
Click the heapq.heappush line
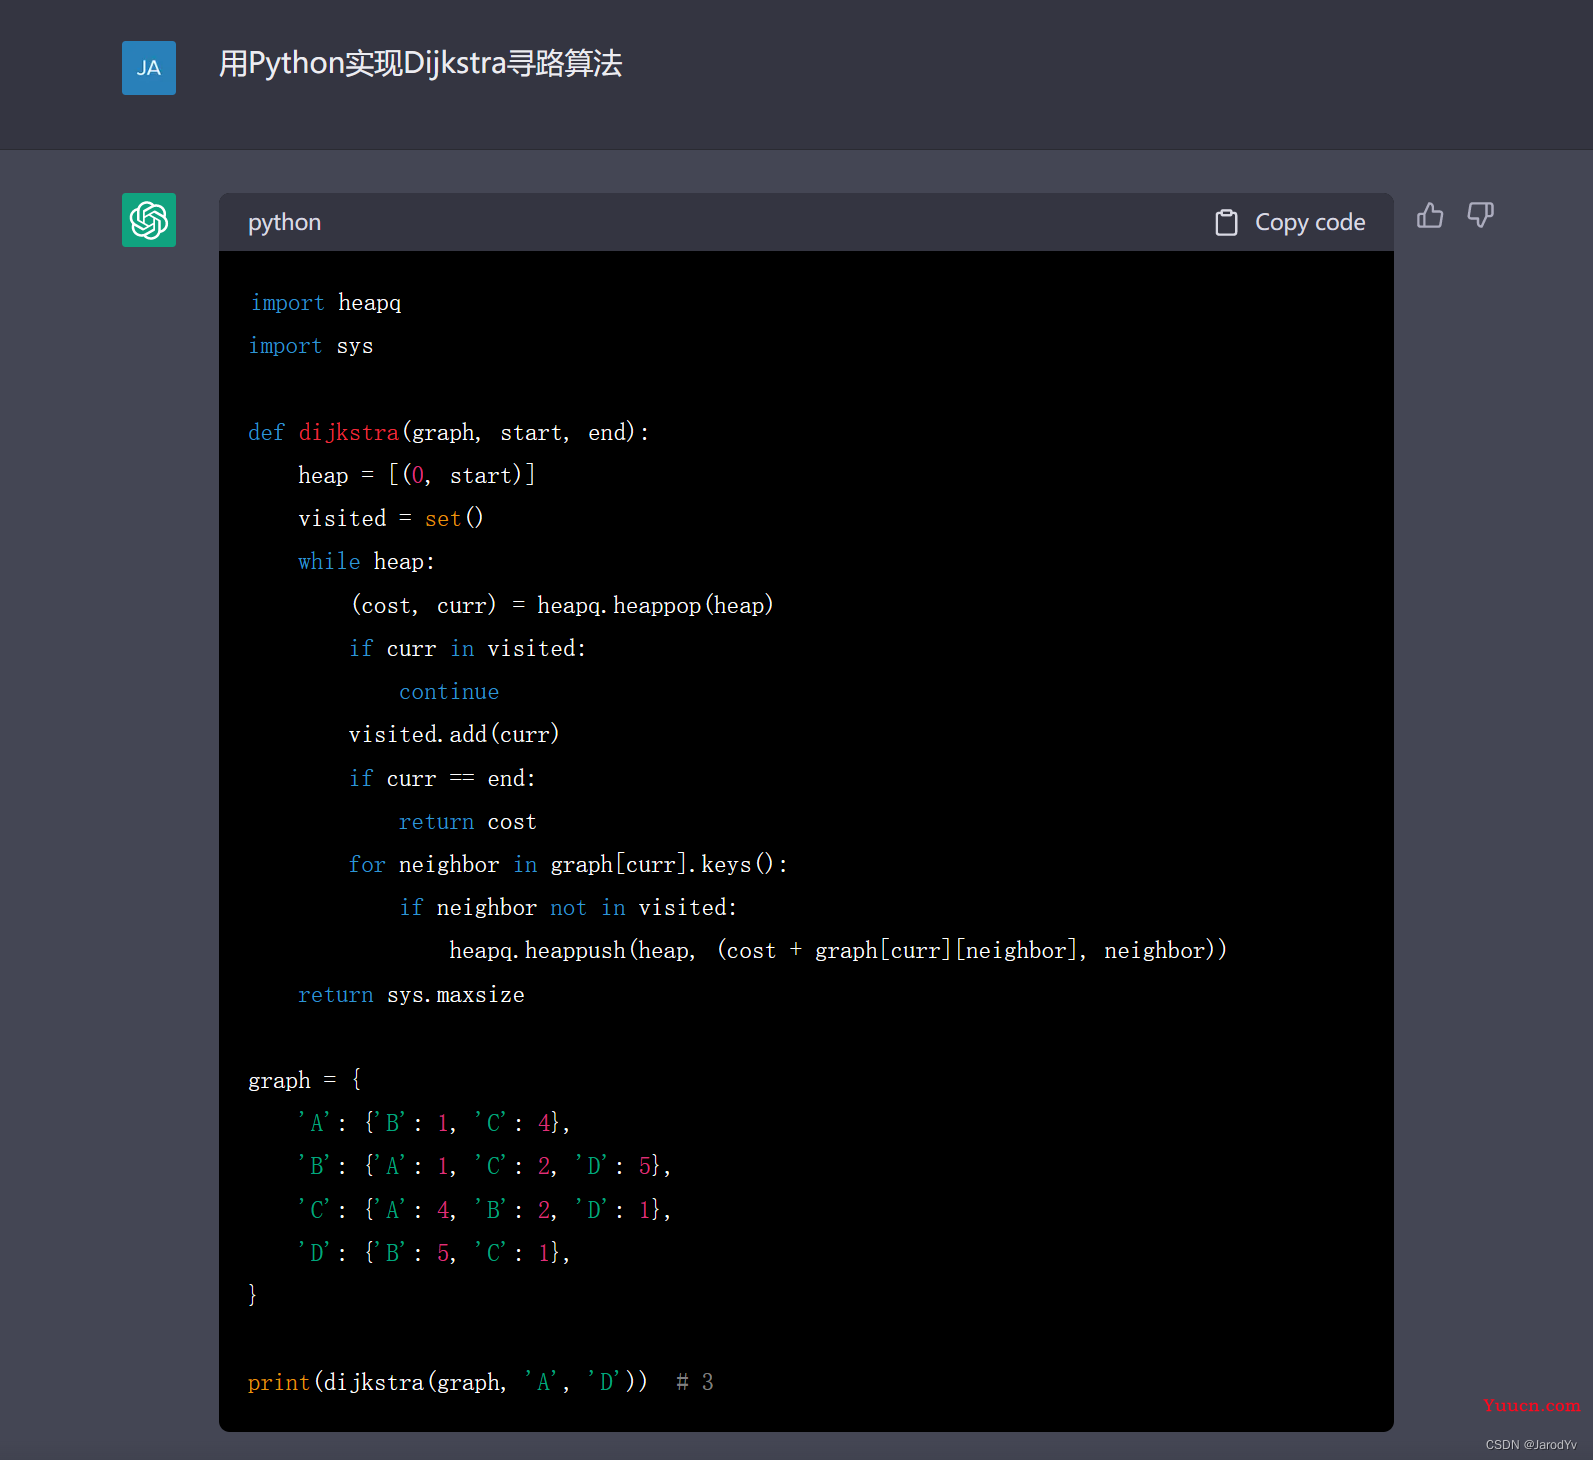tap(838, 950)
